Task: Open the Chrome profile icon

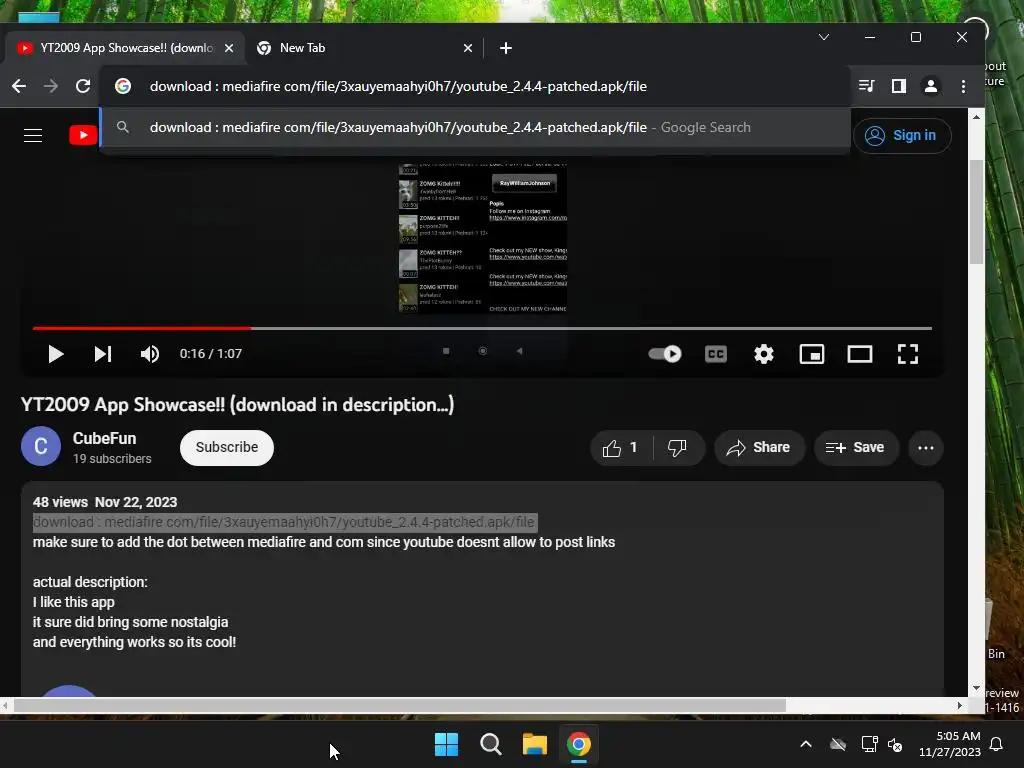Action: click(931, 86)
